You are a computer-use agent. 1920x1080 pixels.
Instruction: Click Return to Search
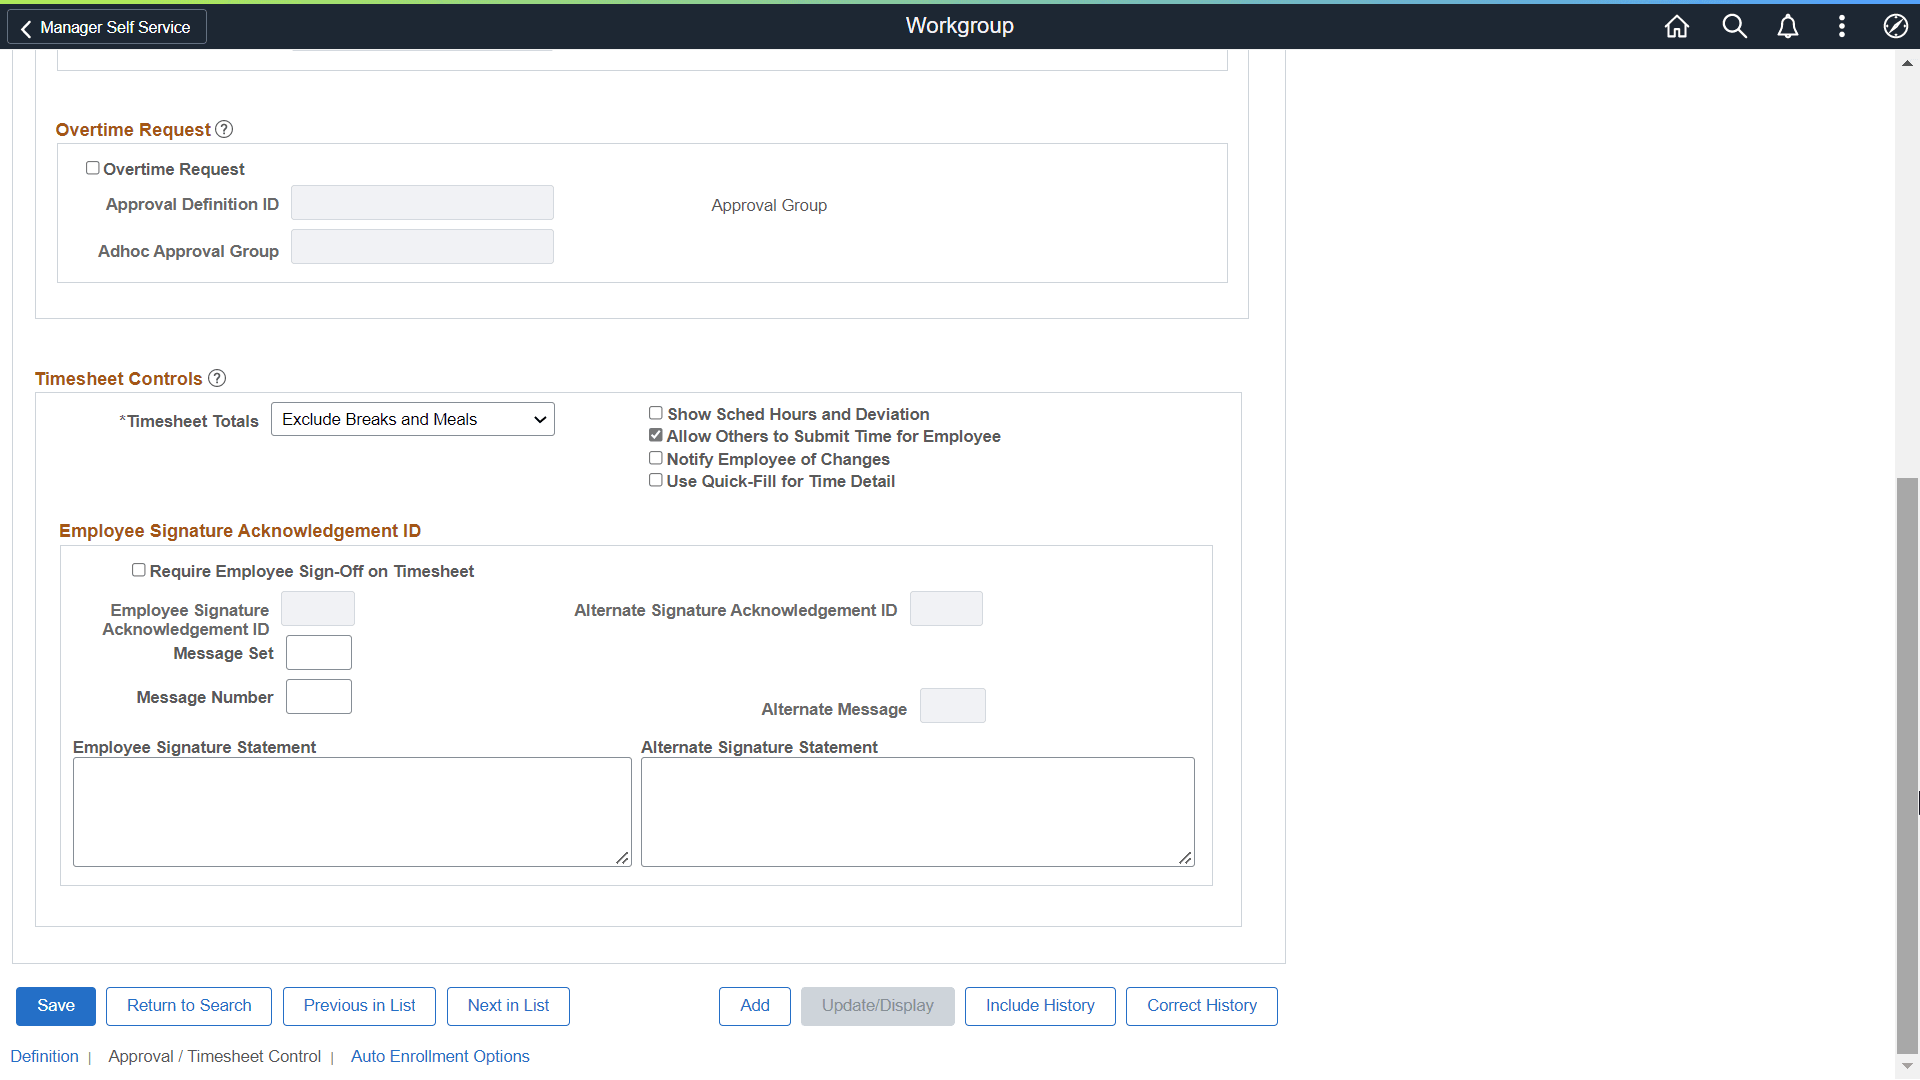188,1005
